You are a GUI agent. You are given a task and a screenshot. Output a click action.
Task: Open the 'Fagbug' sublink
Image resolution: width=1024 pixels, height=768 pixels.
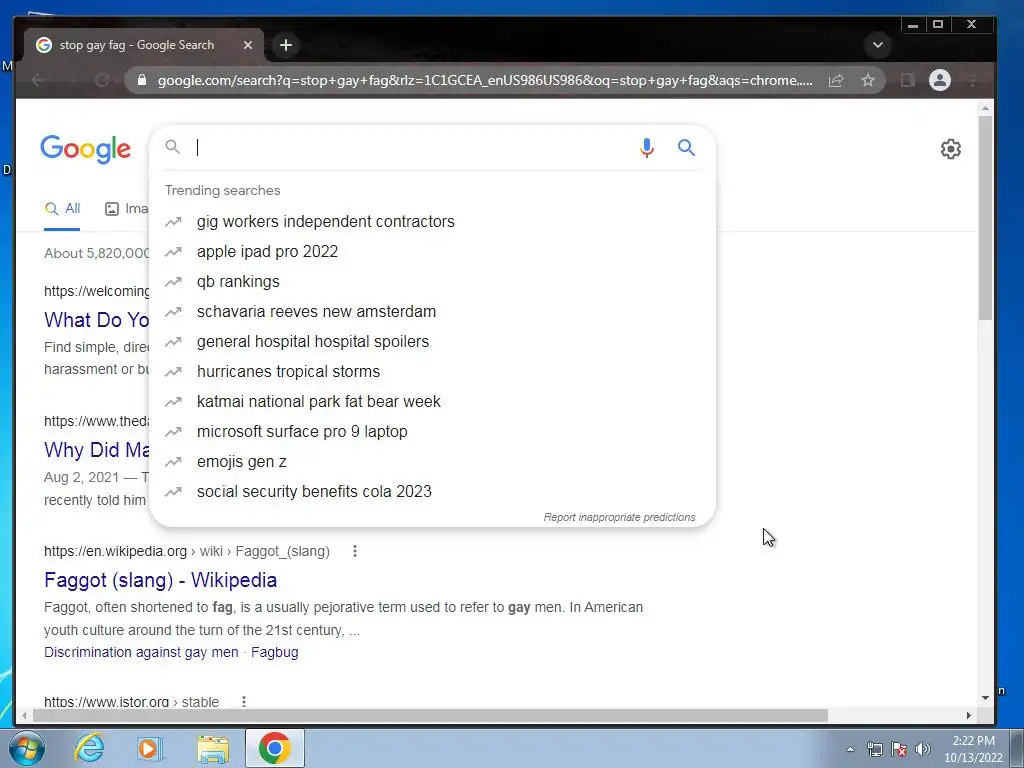click(x=274, y=652)
